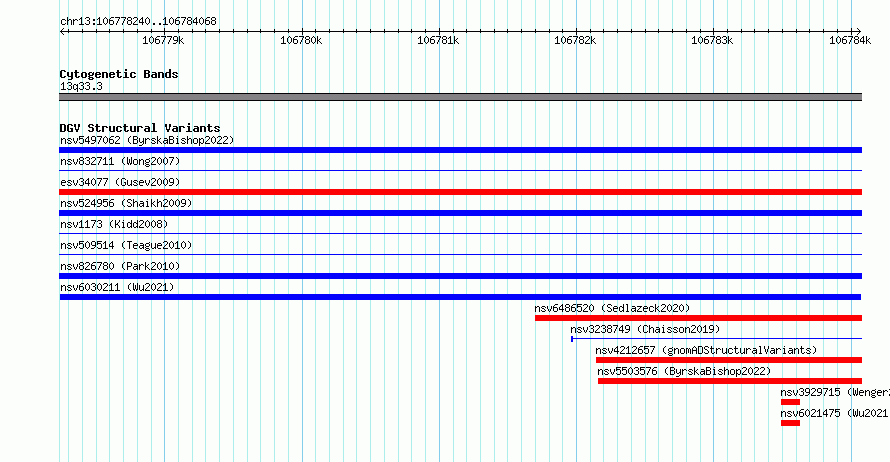
Task: Click the 106781k ruler label
Action: click(x=438, y=40)
